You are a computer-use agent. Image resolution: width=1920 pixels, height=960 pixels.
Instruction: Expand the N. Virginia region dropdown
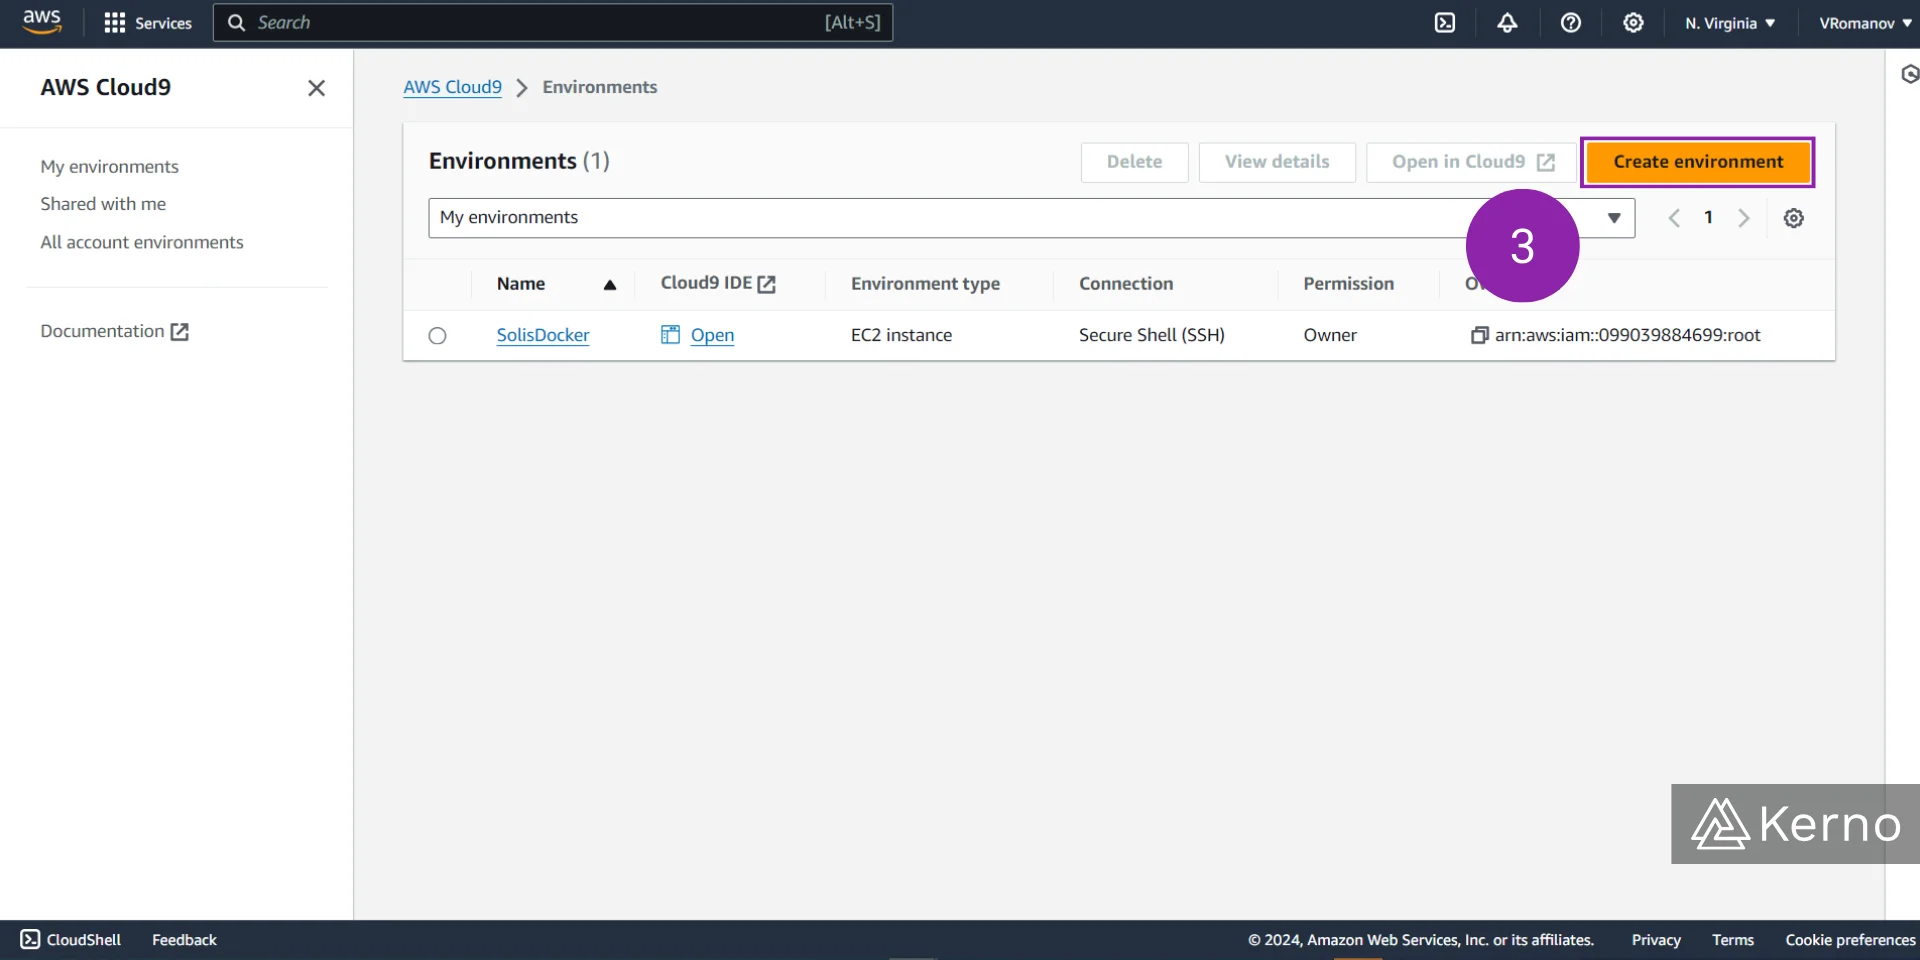[x=1730, y=23]
